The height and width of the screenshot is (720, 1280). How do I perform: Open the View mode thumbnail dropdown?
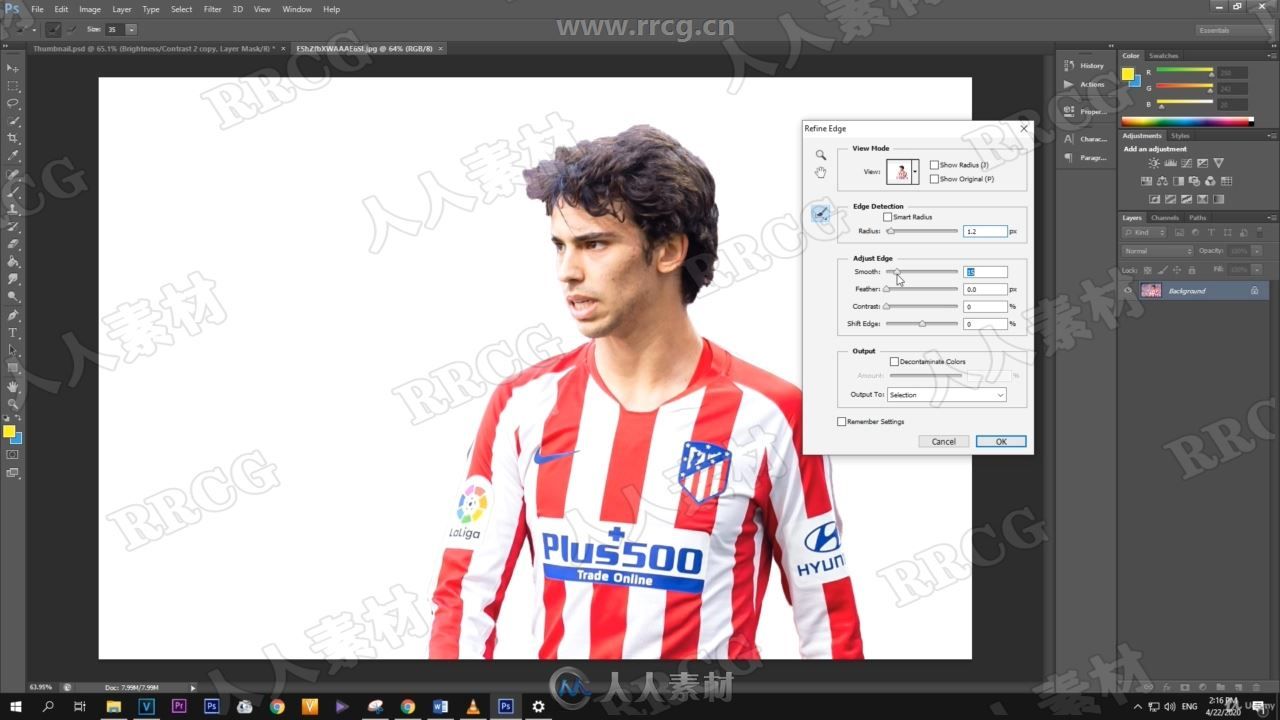pos(915,172)
